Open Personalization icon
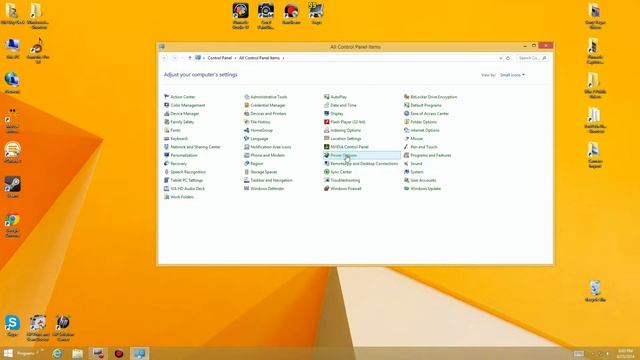This screenshot has height=360, width=640. (167, 155)
